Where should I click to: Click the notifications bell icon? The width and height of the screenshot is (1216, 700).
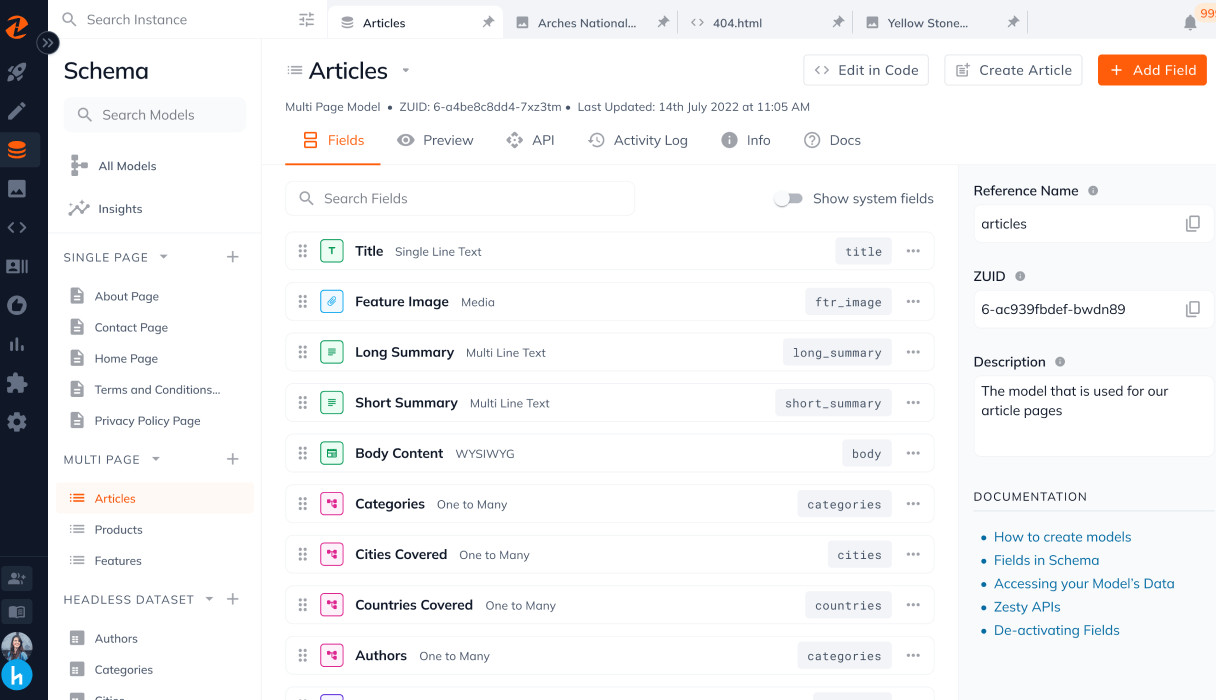[1190, 22]
